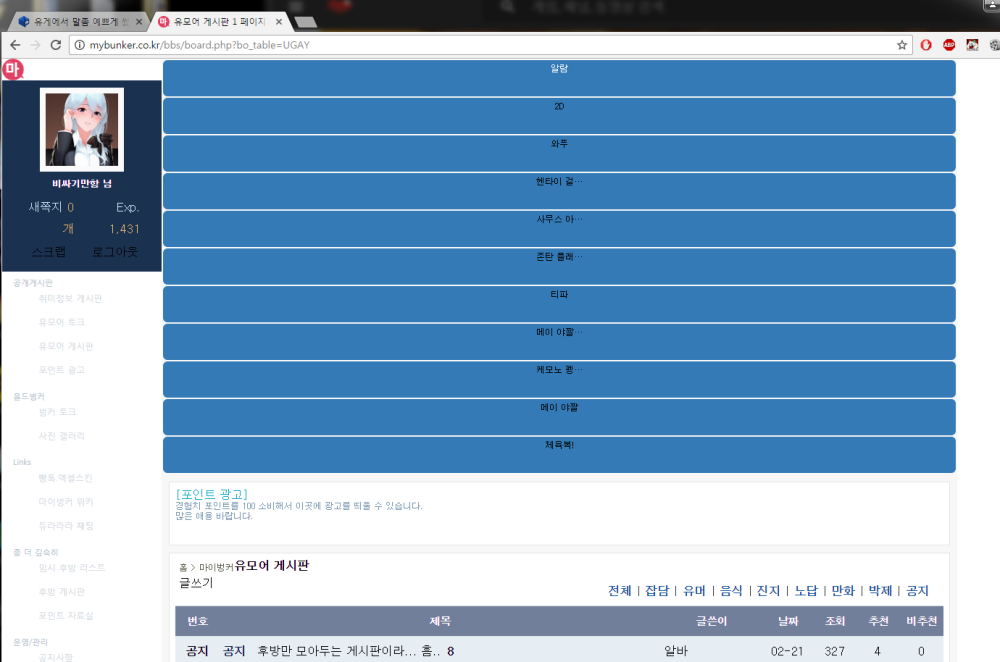This screenshot has height=662, width=1000.
Task: Open 스크랩 in the profile panel
Action: pyautogui.click(x=50, y=252)
